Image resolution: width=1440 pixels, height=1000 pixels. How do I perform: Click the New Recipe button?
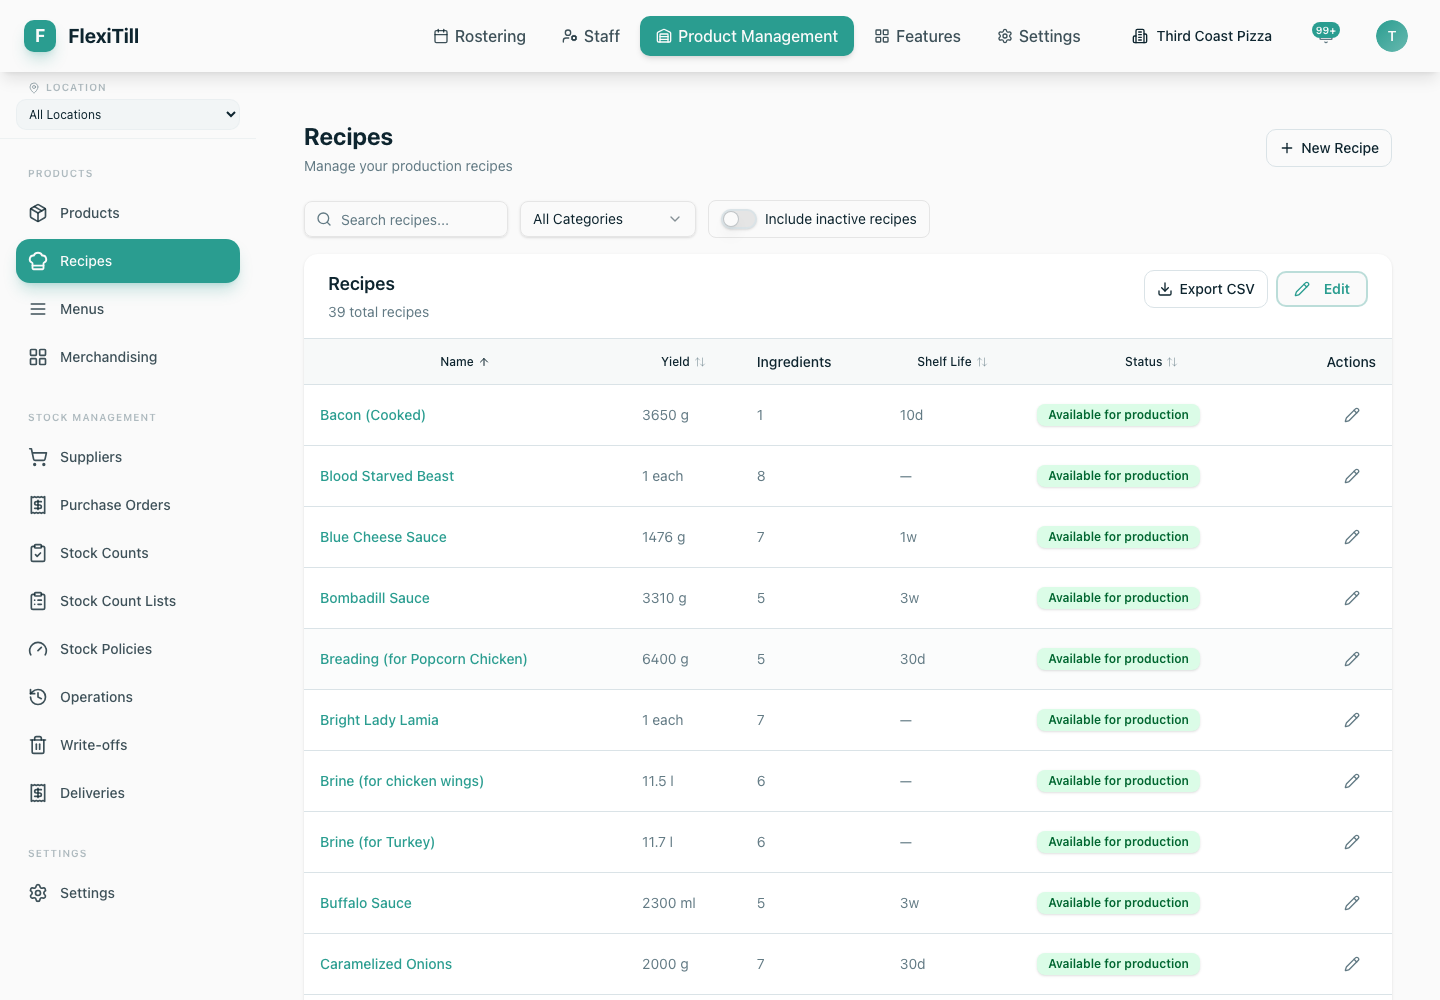pos(1329,148)
